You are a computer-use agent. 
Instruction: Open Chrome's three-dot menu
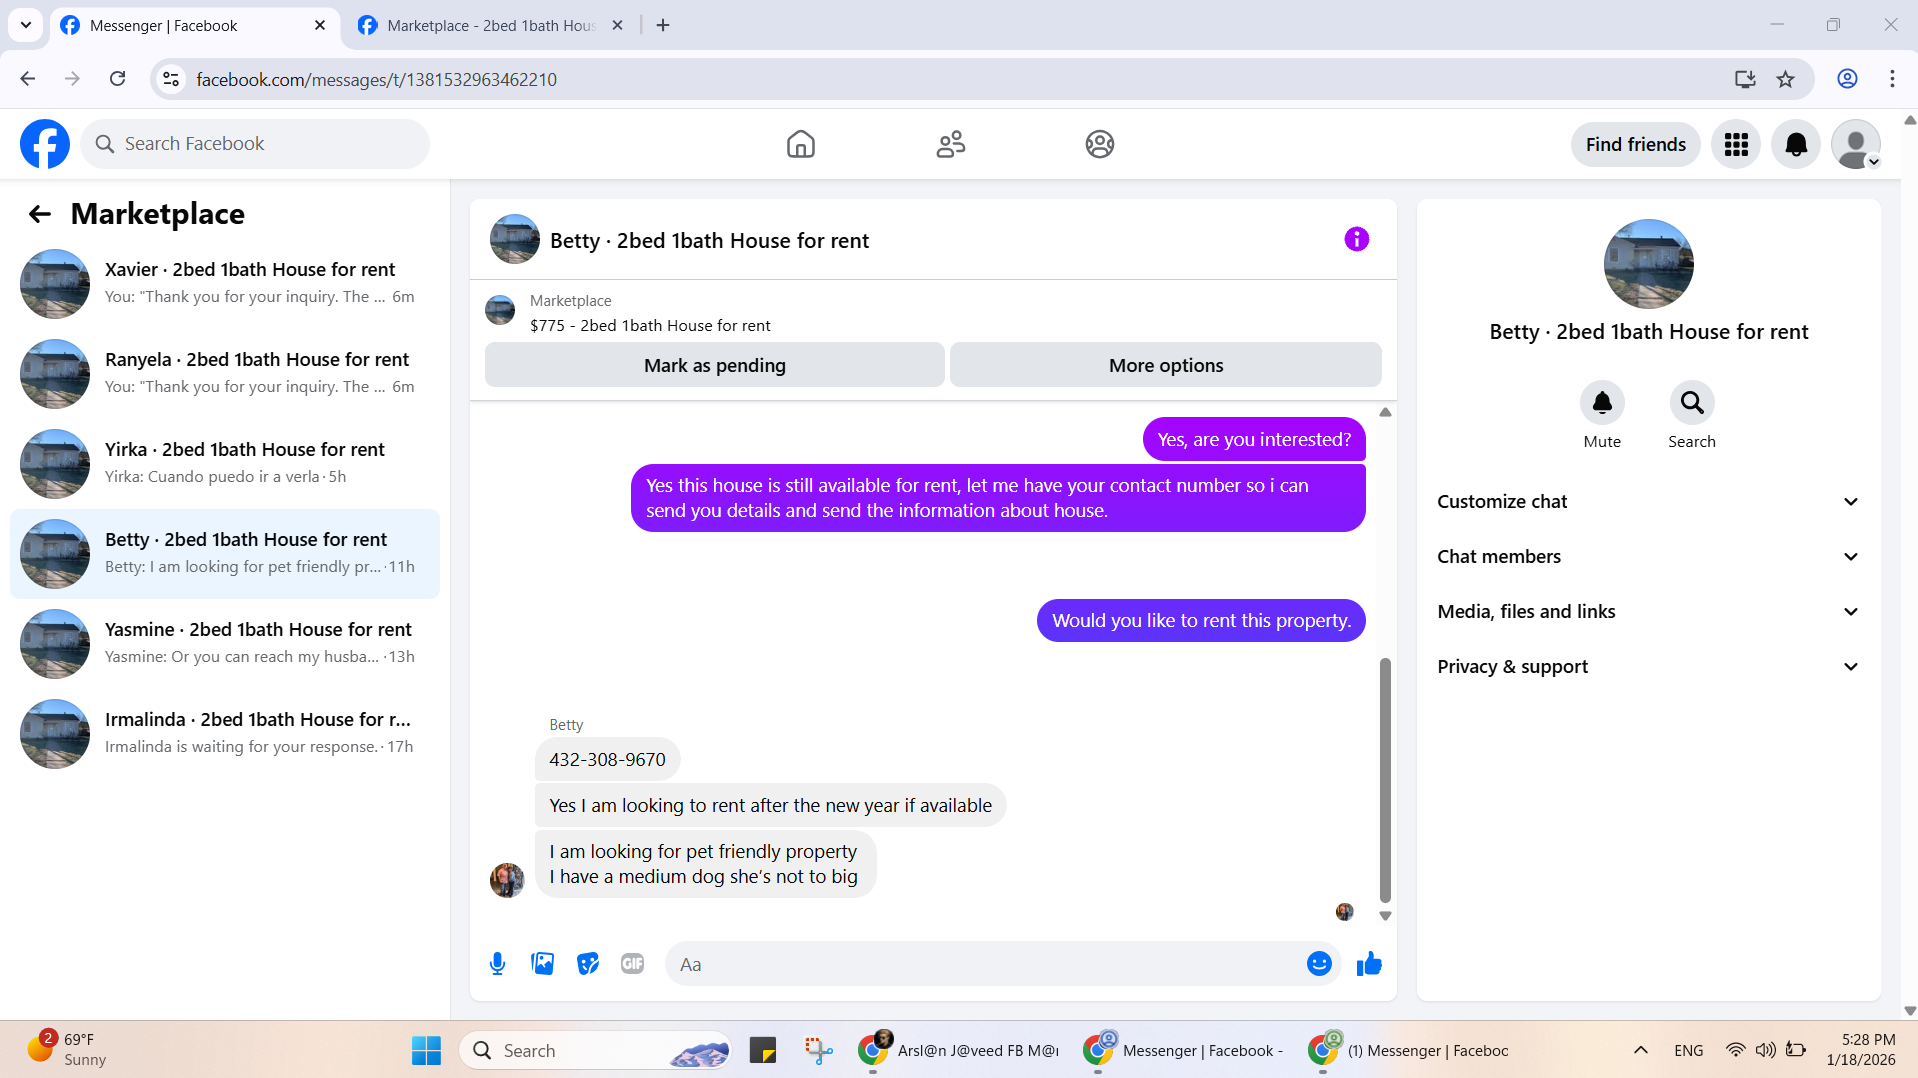click(x=1892, y=79)
